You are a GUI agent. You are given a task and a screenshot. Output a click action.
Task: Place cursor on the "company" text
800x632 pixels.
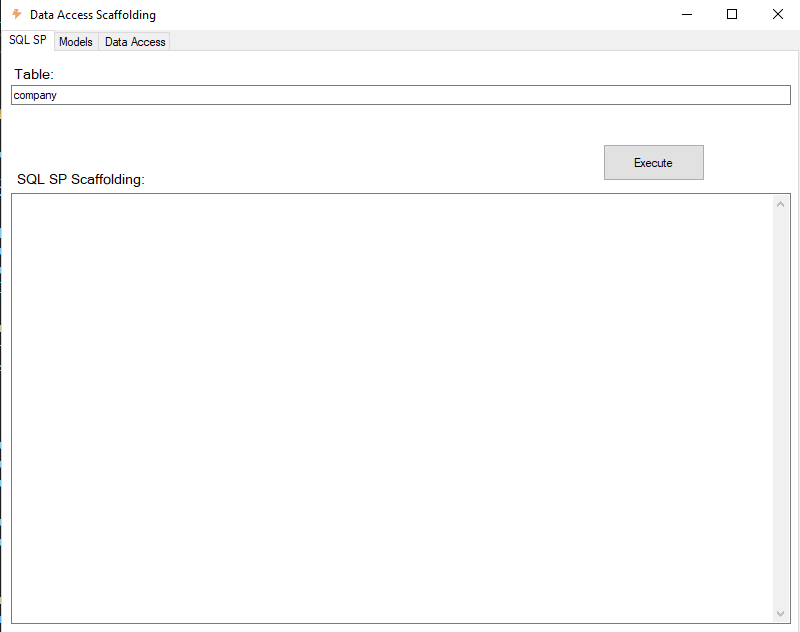point(35,95)
